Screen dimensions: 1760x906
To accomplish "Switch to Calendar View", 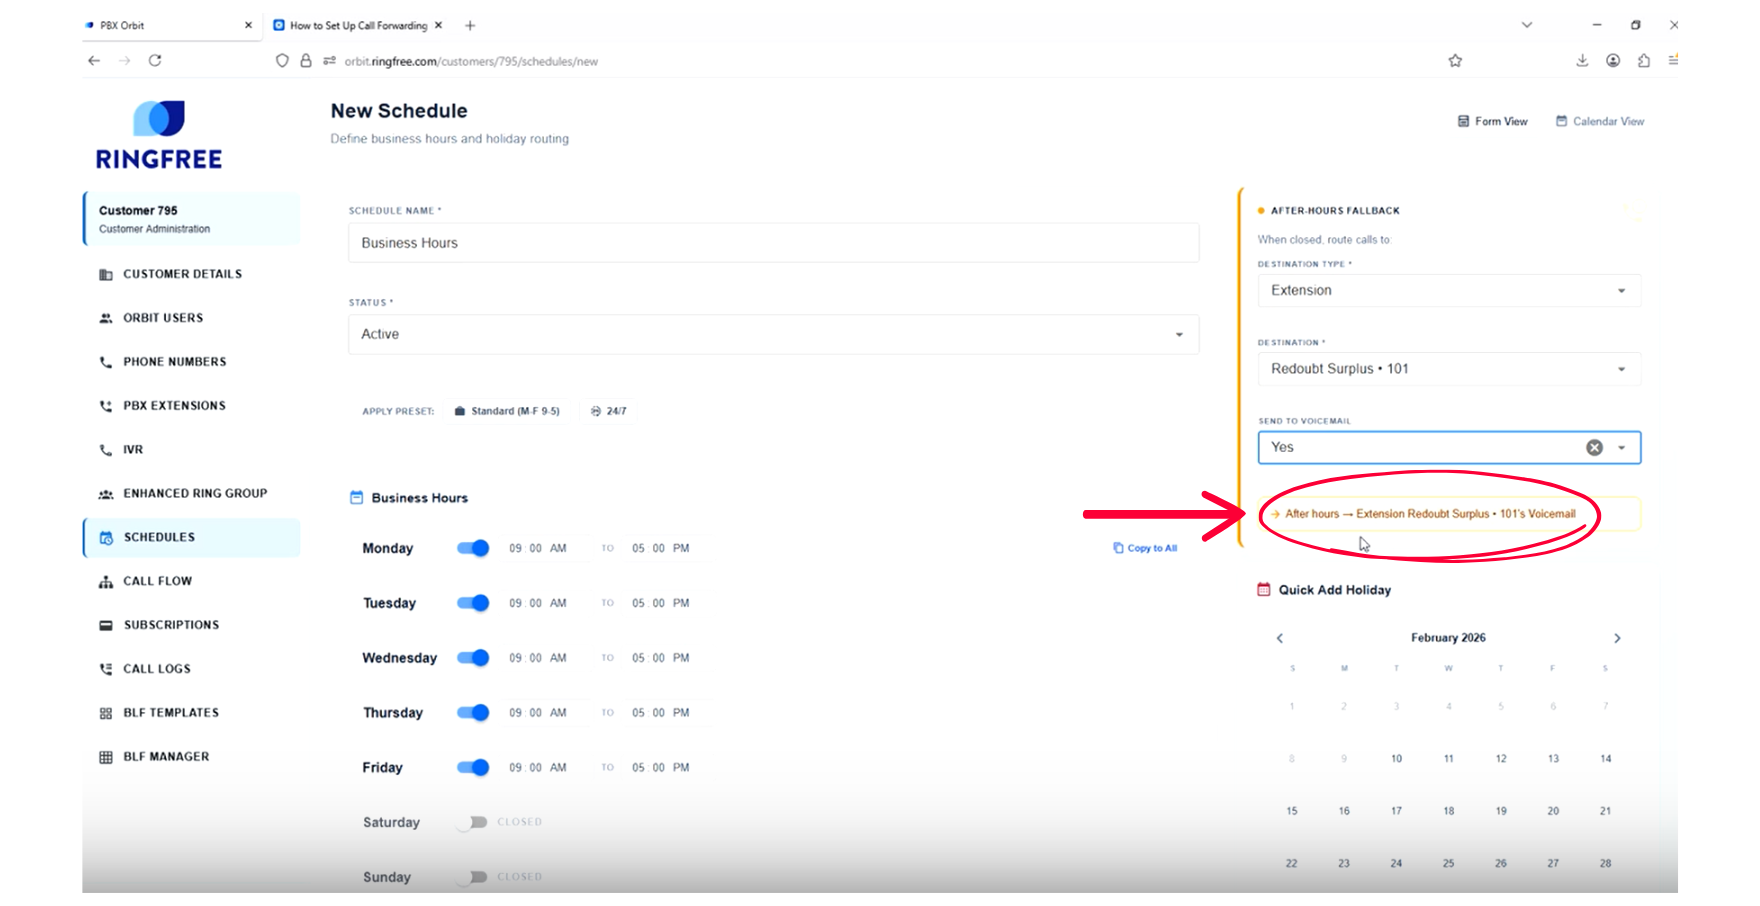I will point(1600,121).
